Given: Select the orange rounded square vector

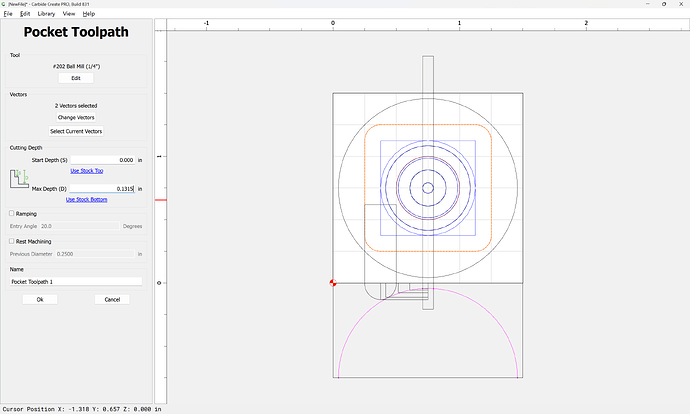Looking at the screenshot, I should pyautogui.click(x=366, y=190).
